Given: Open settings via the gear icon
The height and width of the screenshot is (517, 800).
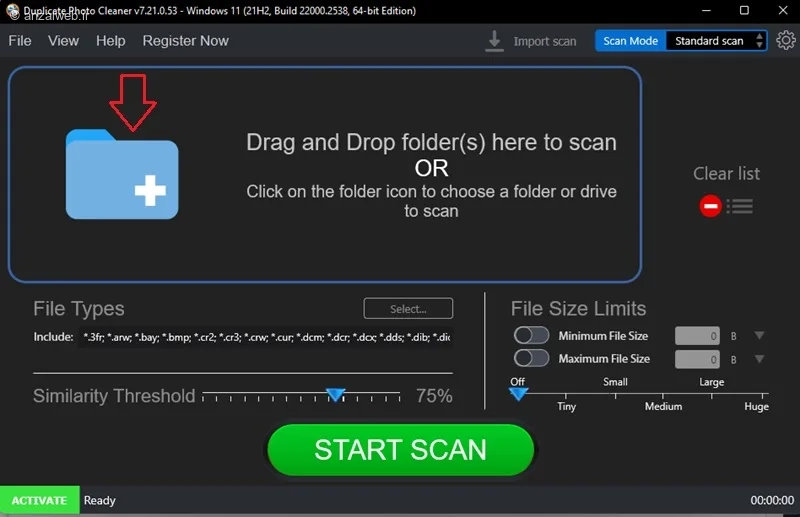Looking at the screenshot, I should pyautogui.click(x=786, y=40).
